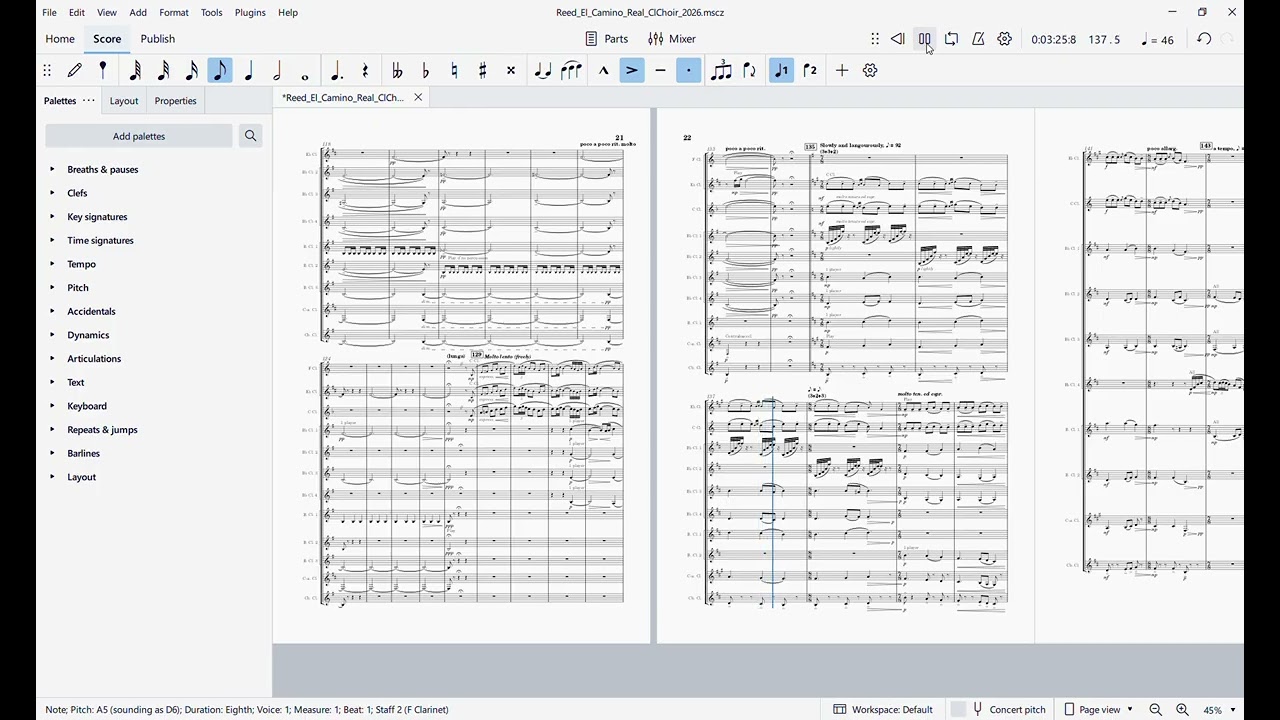The image size is (1280, 720).
Task: Enable Concert pitch
Action: coord(998,709)
